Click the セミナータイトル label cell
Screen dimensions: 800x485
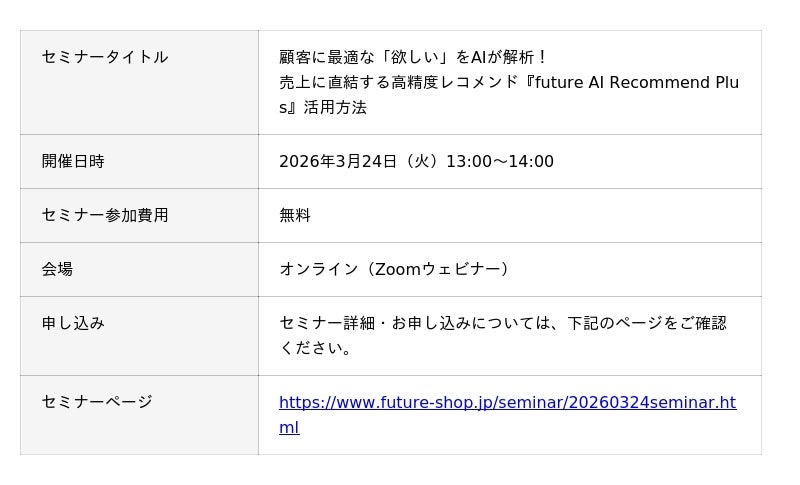point(105,57)
